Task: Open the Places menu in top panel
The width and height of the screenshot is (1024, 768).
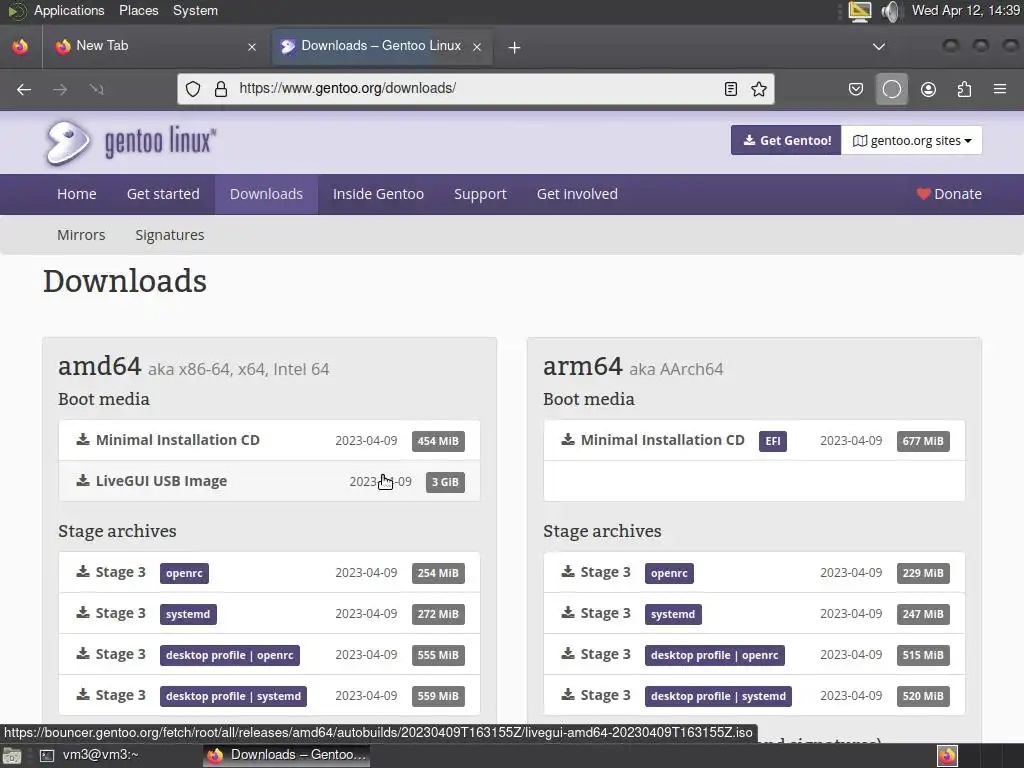Action: point(138,10)
